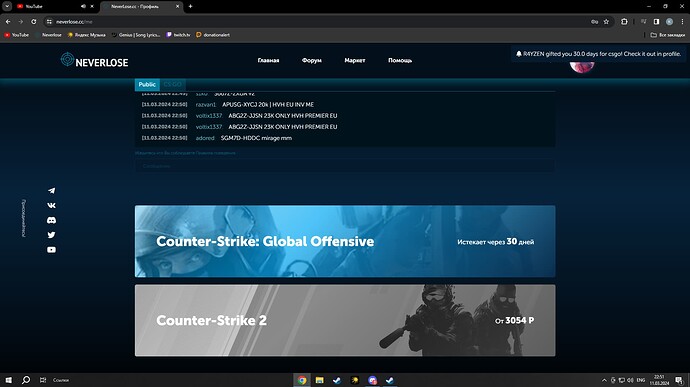Open Chrome from the taskbar
The image size is (690, 387).
click(x=302, y=380)
